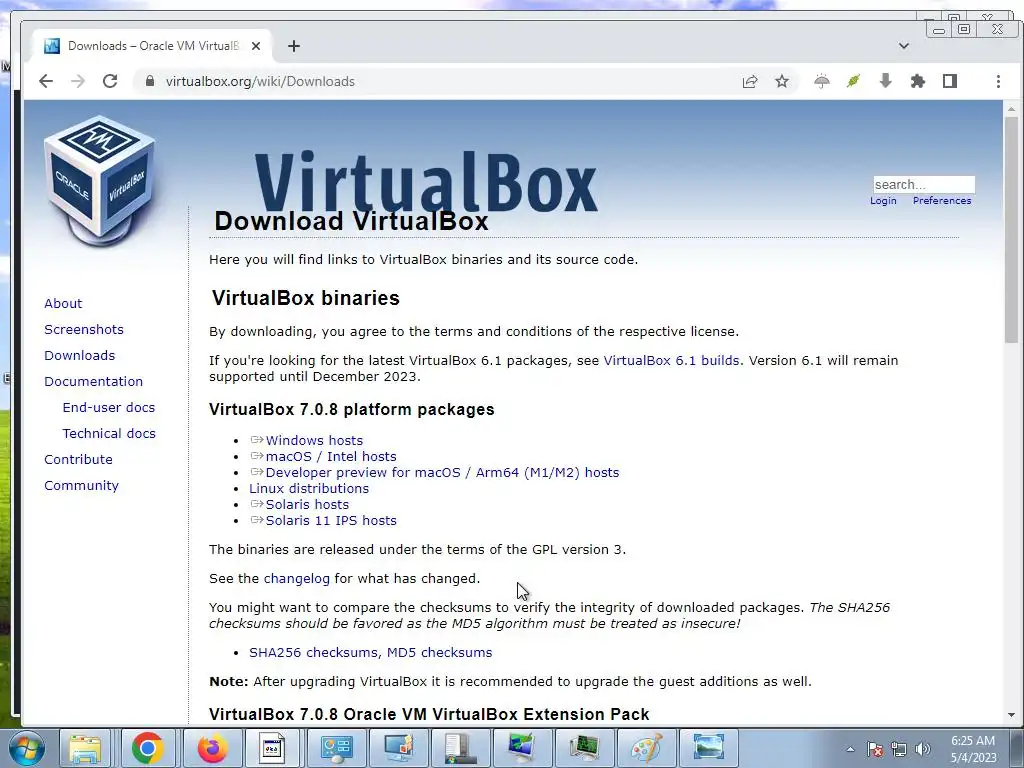Bookmark this page with the star
This screenshot has height=768, width=1024.
[x=782, y=81]
